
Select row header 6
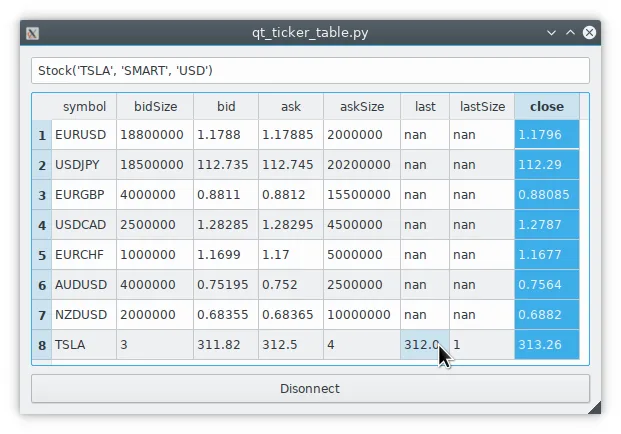point(42,285)
